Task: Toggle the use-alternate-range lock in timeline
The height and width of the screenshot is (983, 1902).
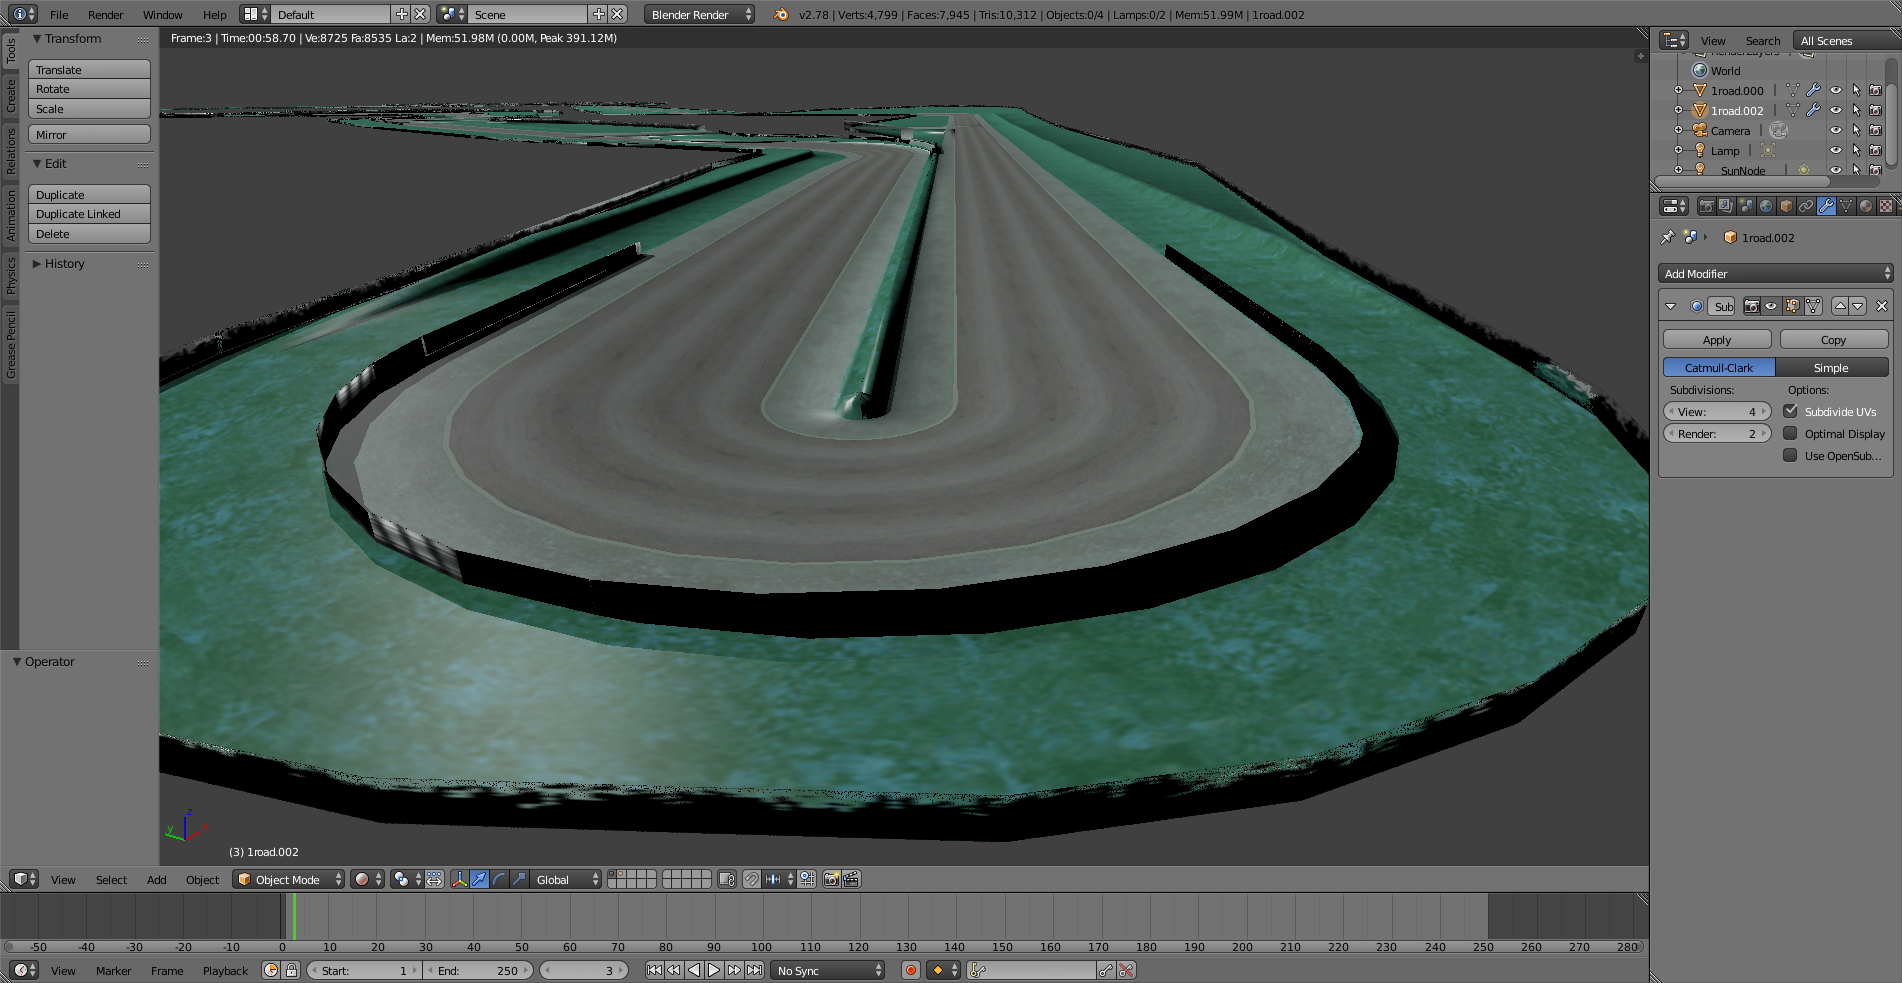Action: tap(291, 970)
